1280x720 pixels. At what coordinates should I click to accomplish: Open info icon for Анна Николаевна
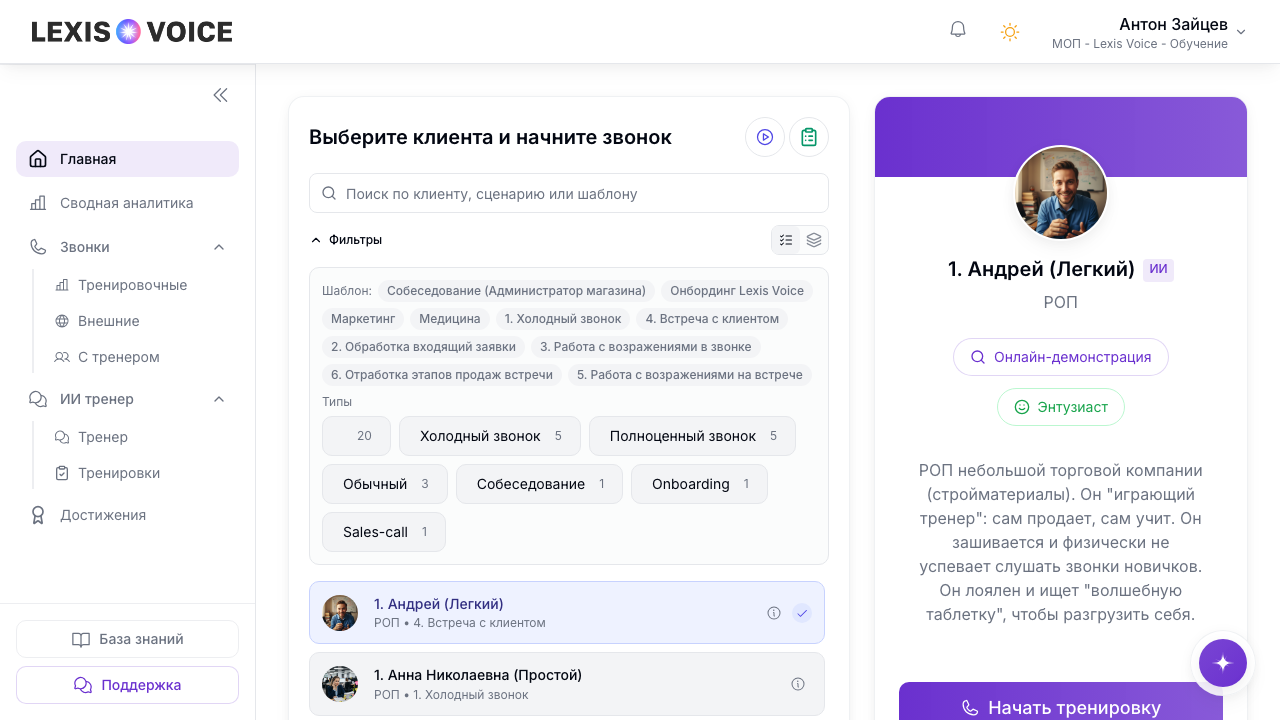798,684
